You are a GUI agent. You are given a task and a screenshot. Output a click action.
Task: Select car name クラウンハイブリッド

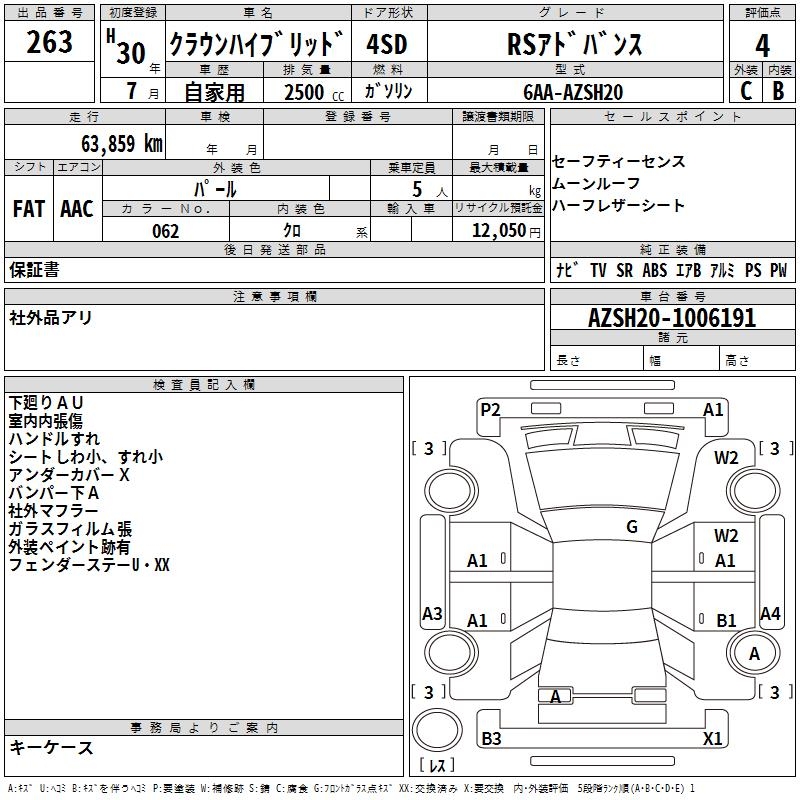tap(256, 44)
